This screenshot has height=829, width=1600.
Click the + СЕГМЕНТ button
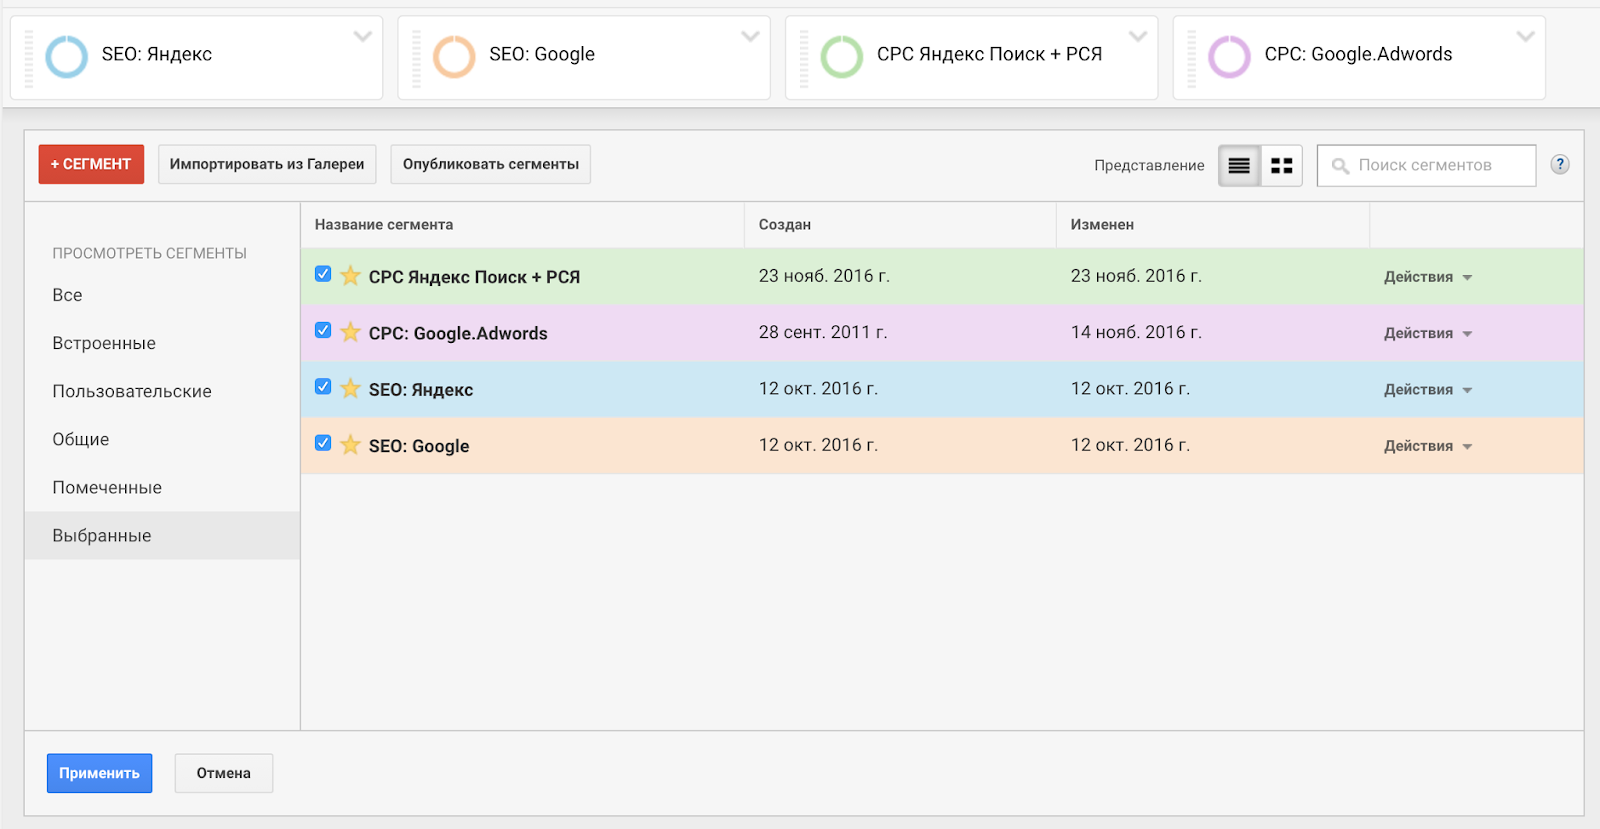[91, 164]
